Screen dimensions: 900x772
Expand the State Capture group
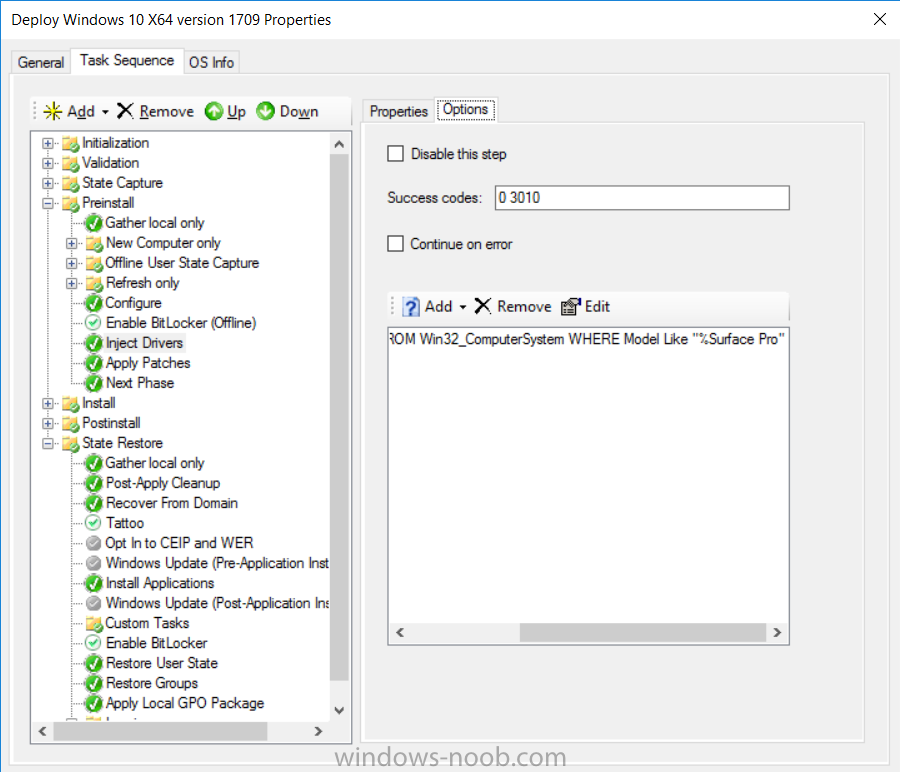point(48,184)
